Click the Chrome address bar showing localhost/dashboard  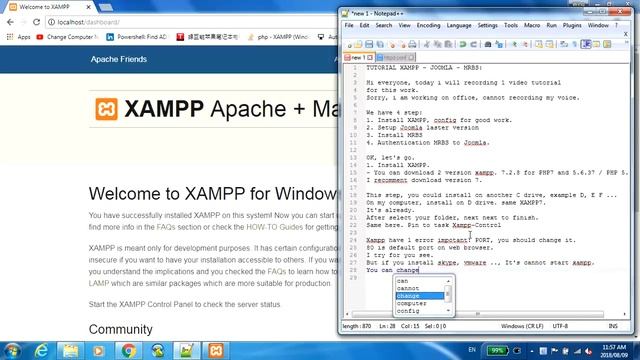[192, 22]
